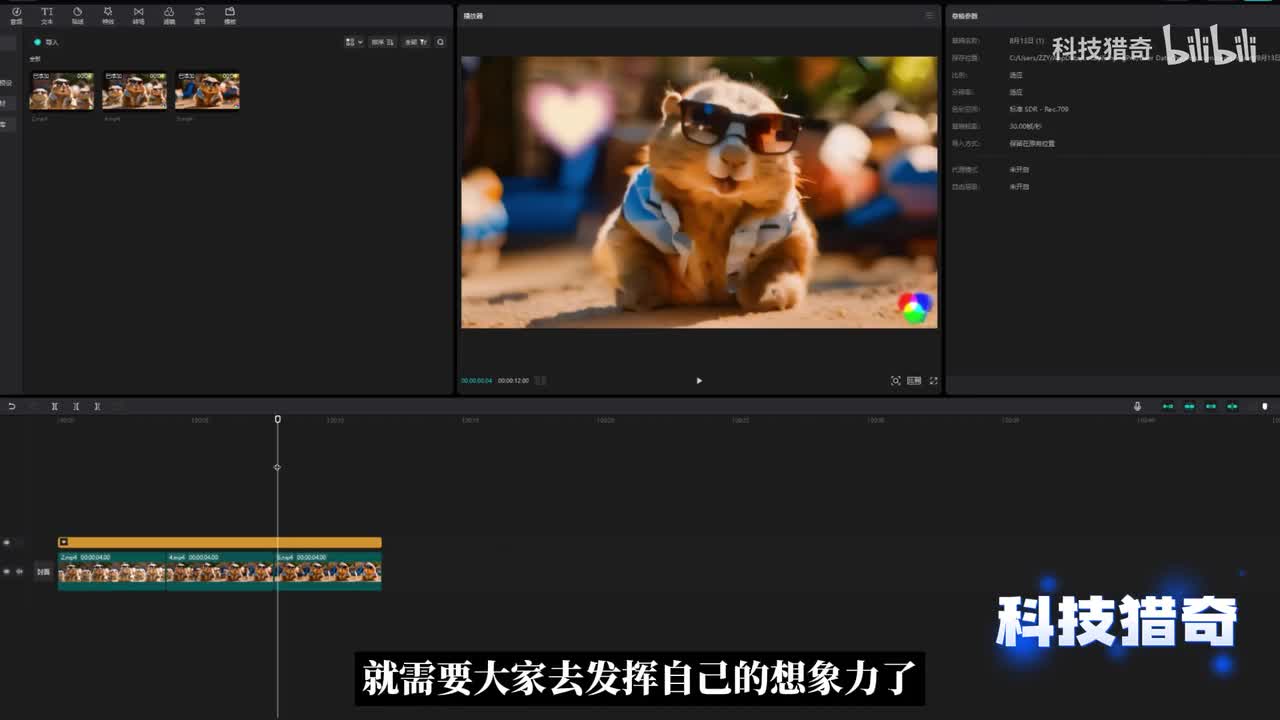The height and width of the screenshot is (720, 1280).
Task: Mute the main video track audio
Action: [x=19, y=572]
